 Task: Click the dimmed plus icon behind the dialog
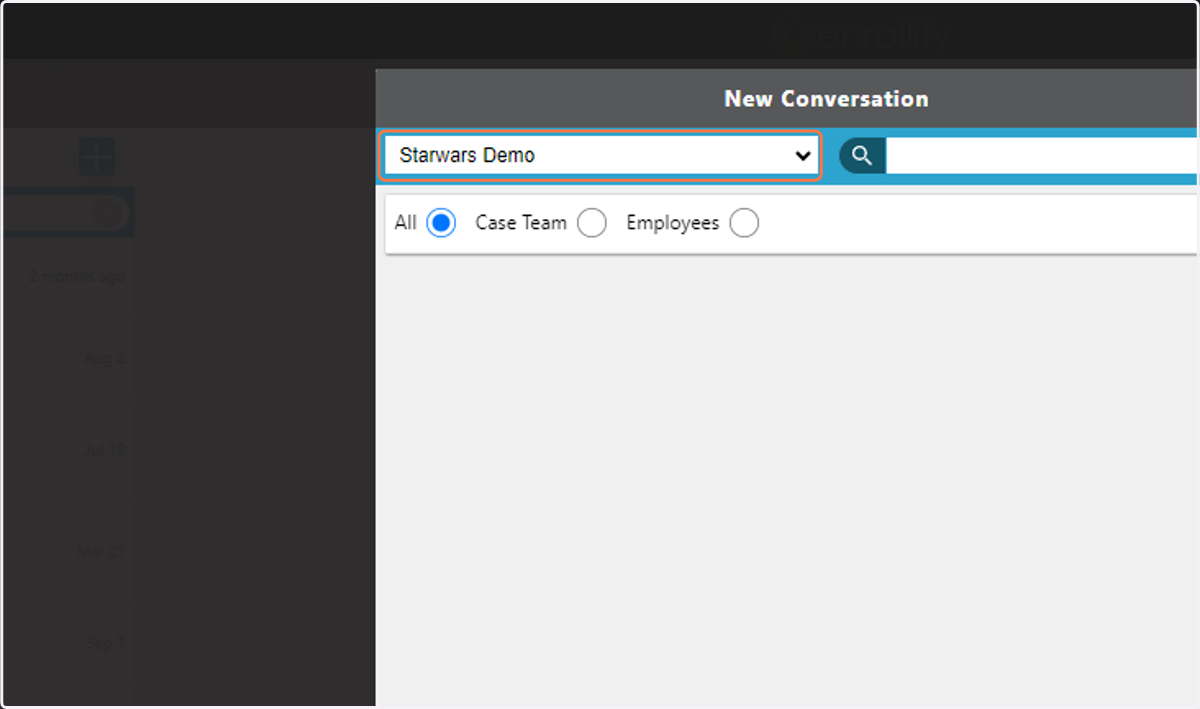(x=97, y=157)
